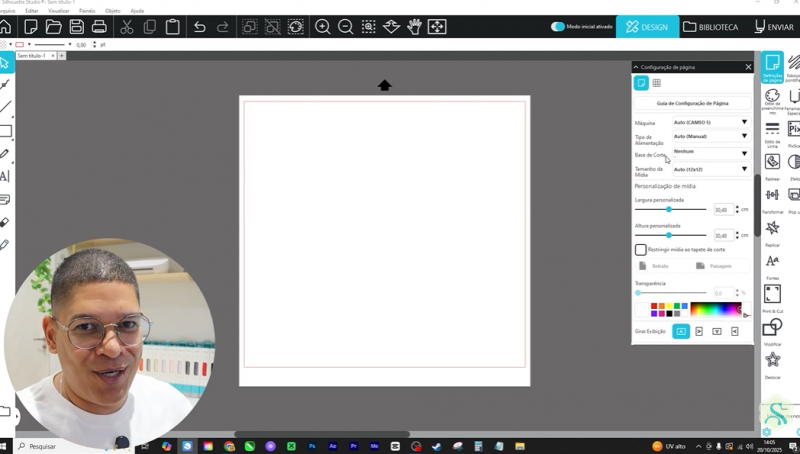
Task: Click the Undo arrow icon
Action: tap(200, 27)
